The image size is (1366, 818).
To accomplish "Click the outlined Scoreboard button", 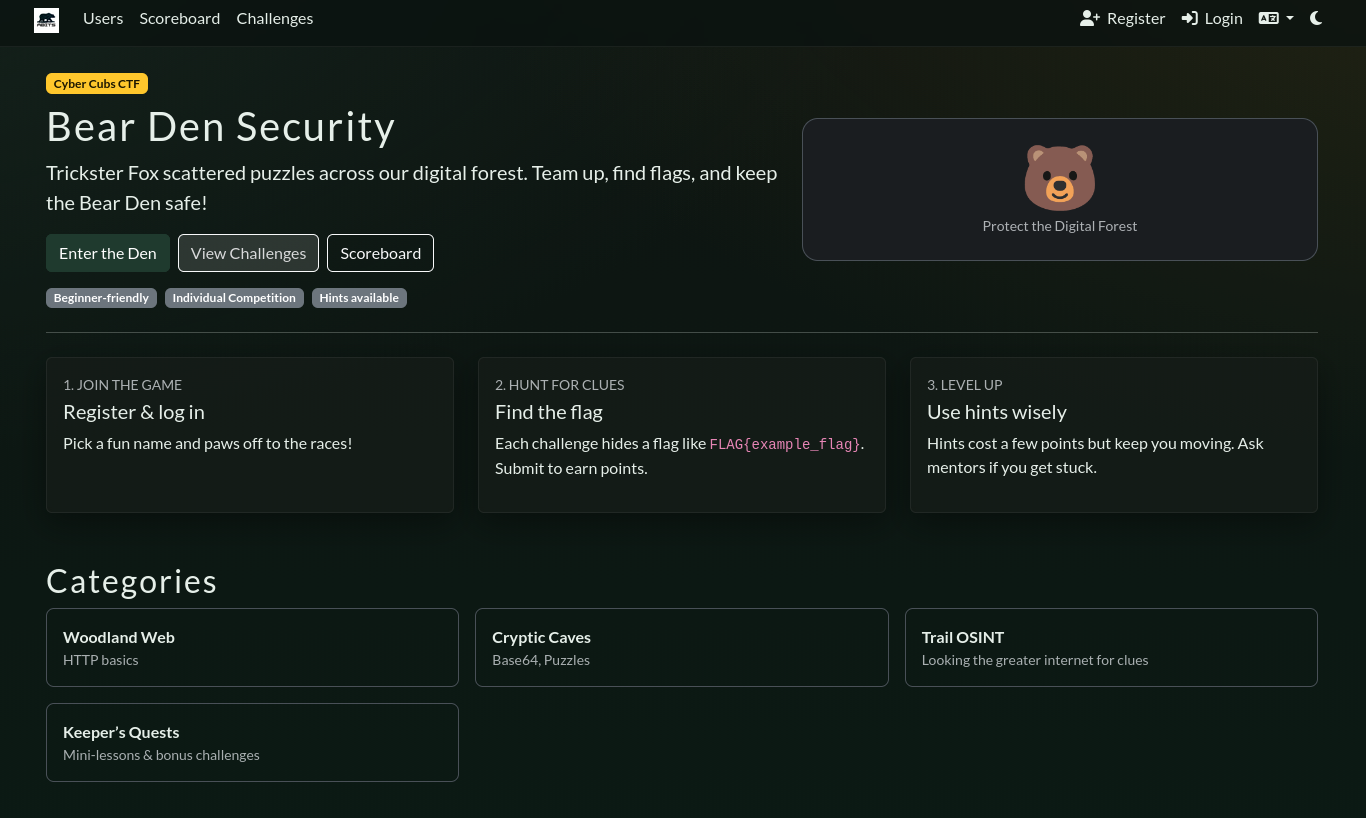I will [380, 253].
